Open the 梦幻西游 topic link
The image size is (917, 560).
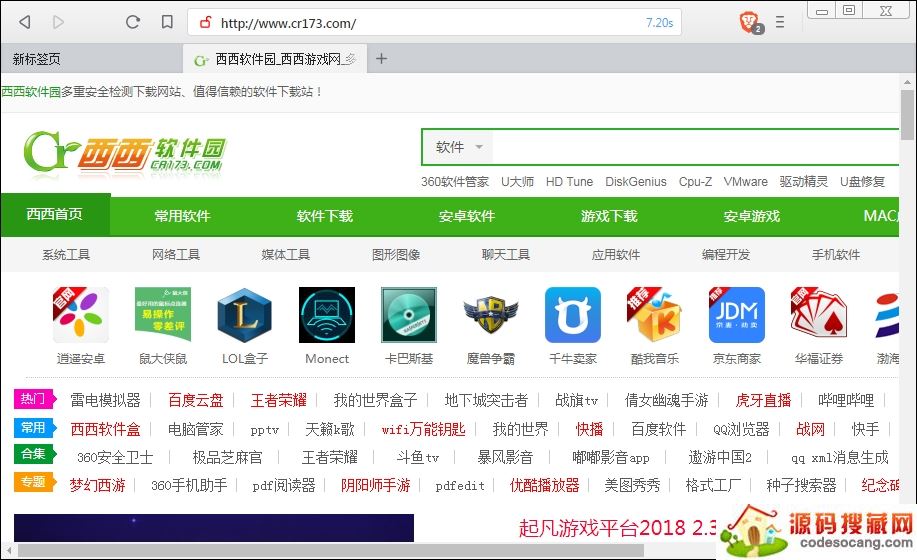tap(97, 485)
